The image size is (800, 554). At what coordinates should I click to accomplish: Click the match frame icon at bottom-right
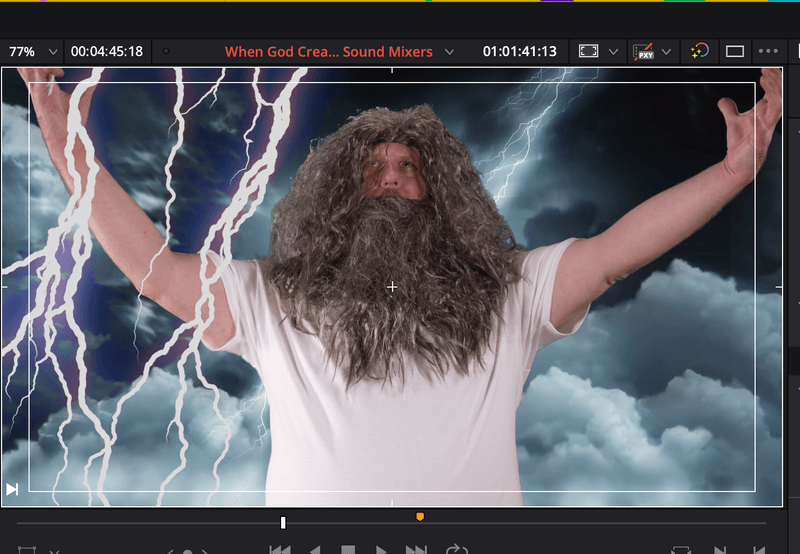point(681,550)
